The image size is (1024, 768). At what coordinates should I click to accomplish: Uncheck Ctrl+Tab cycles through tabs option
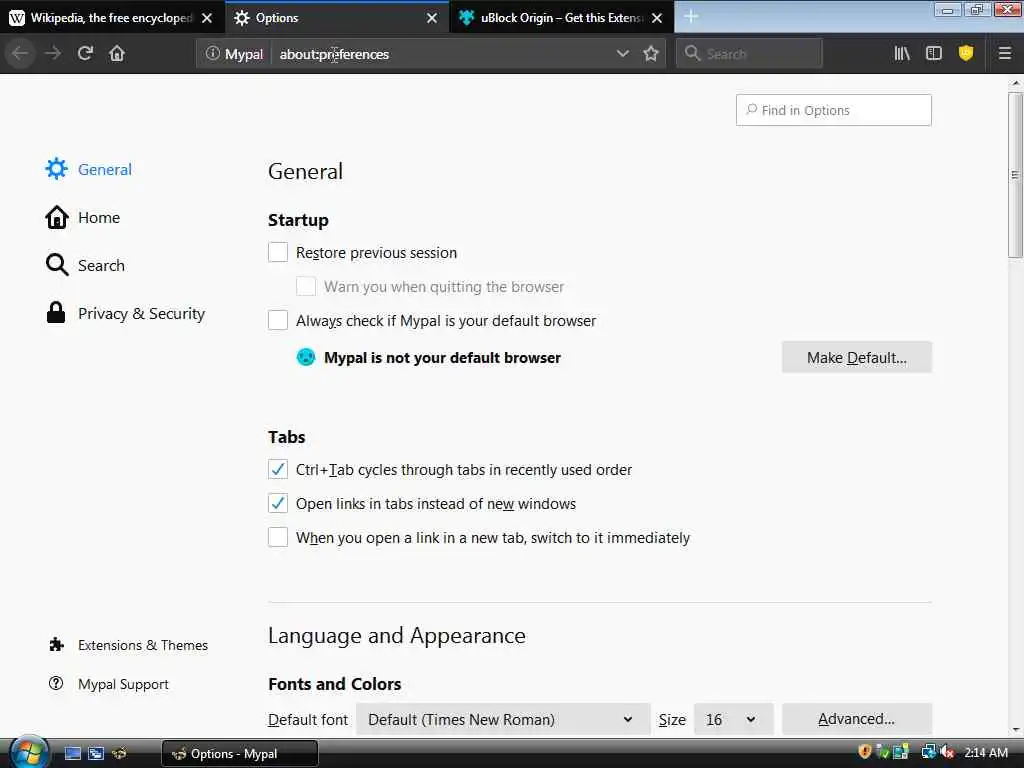click(278, 469)
